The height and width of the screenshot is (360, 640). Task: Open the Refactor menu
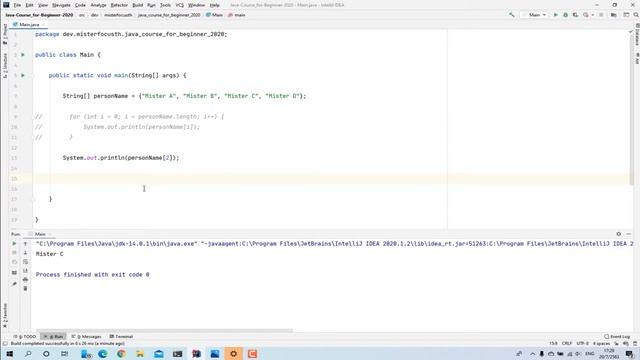pos(119,5)
